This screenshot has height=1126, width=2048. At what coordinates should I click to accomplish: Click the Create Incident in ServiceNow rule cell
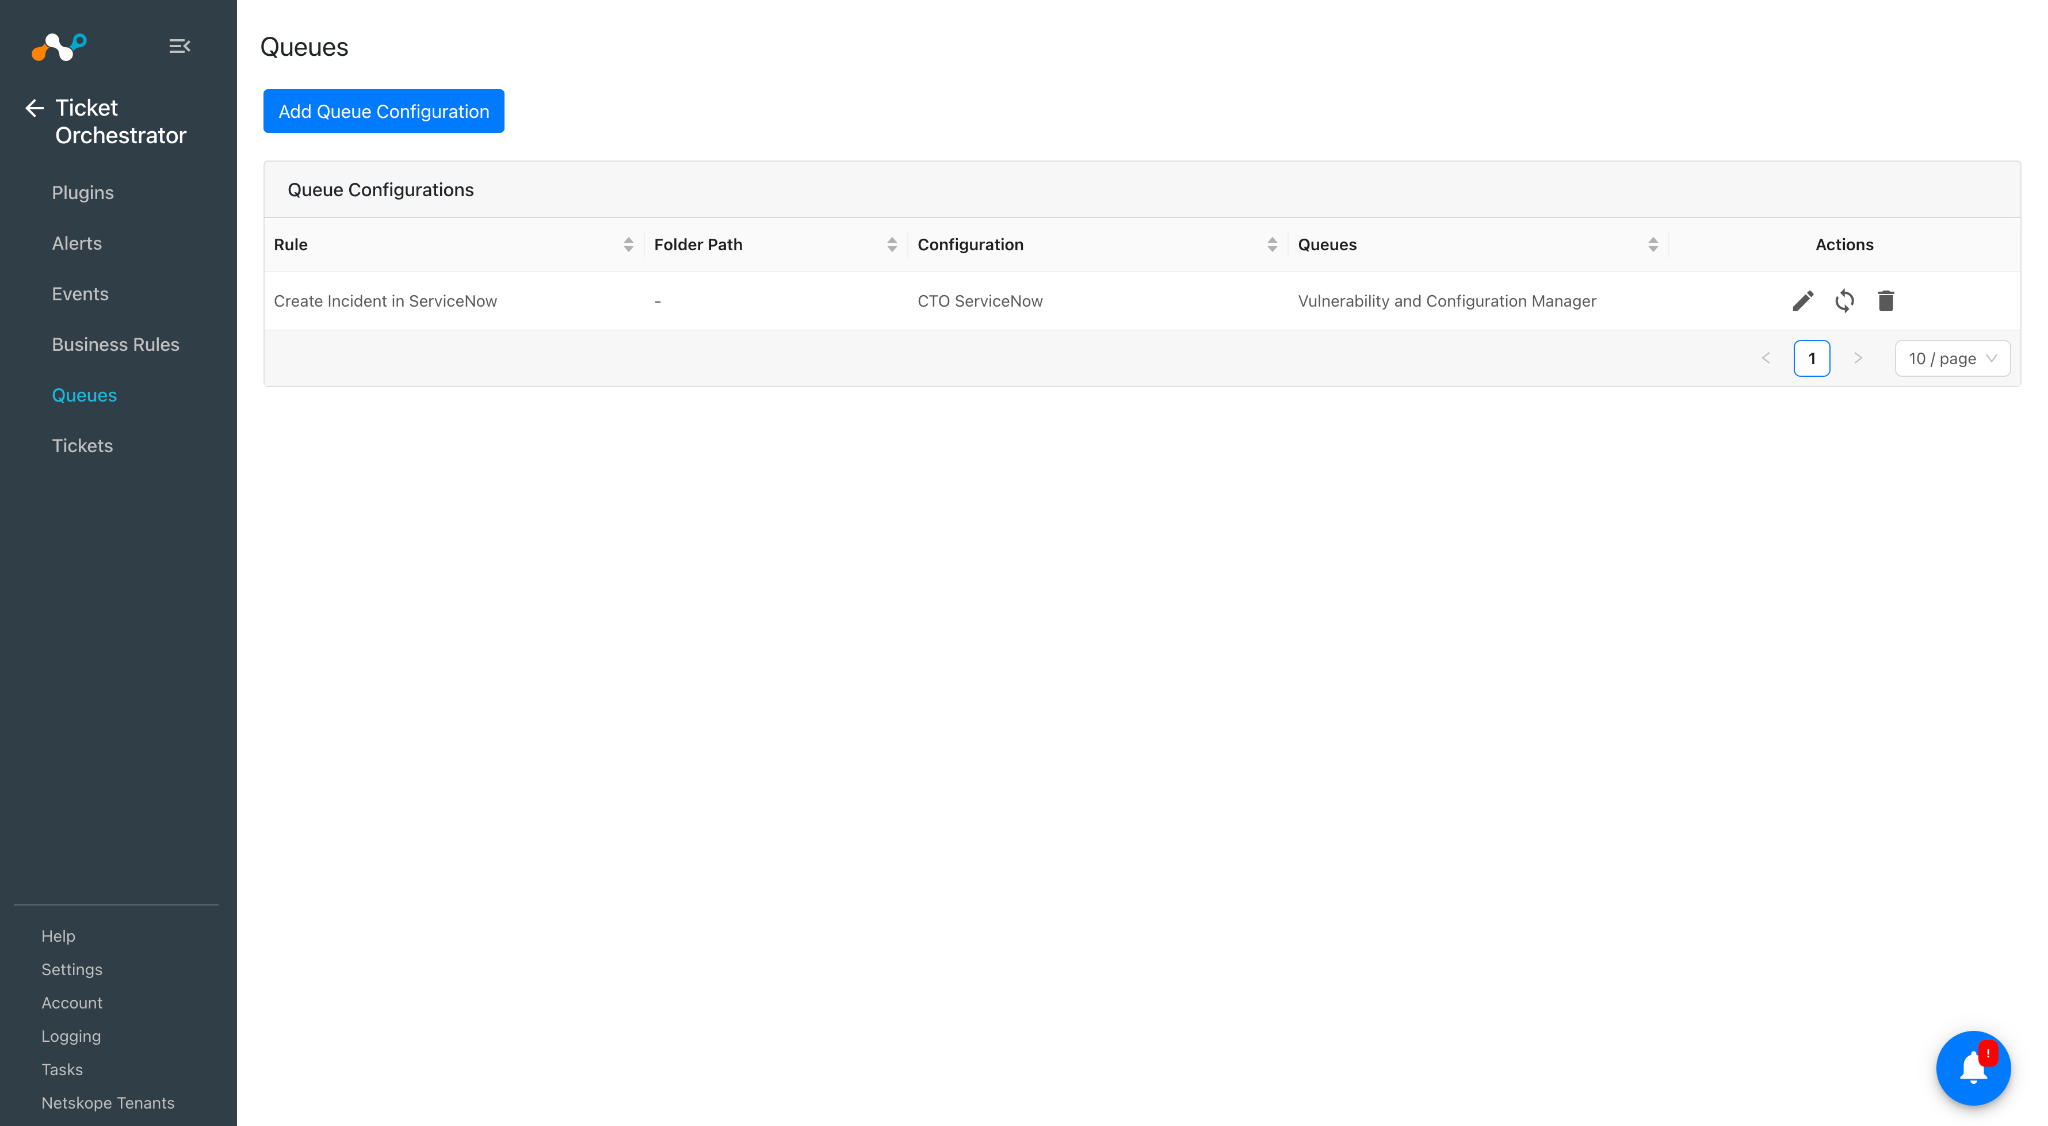pos(385,301)
